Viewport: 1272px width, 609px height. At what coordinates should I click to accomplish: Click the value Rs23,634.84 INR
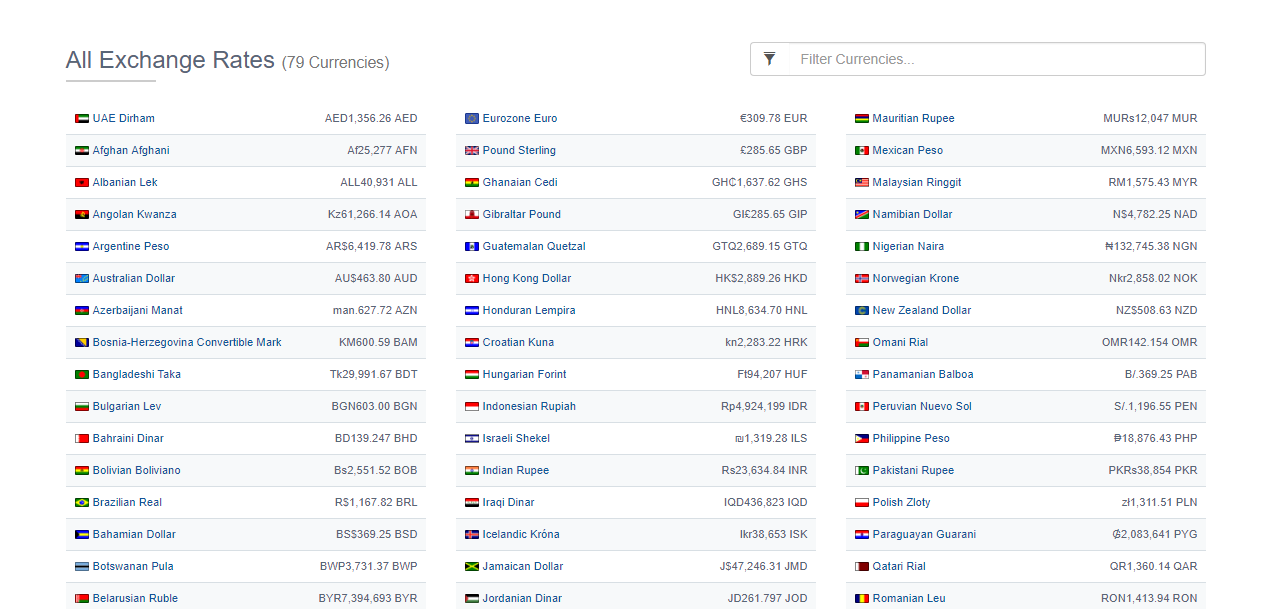765,470
